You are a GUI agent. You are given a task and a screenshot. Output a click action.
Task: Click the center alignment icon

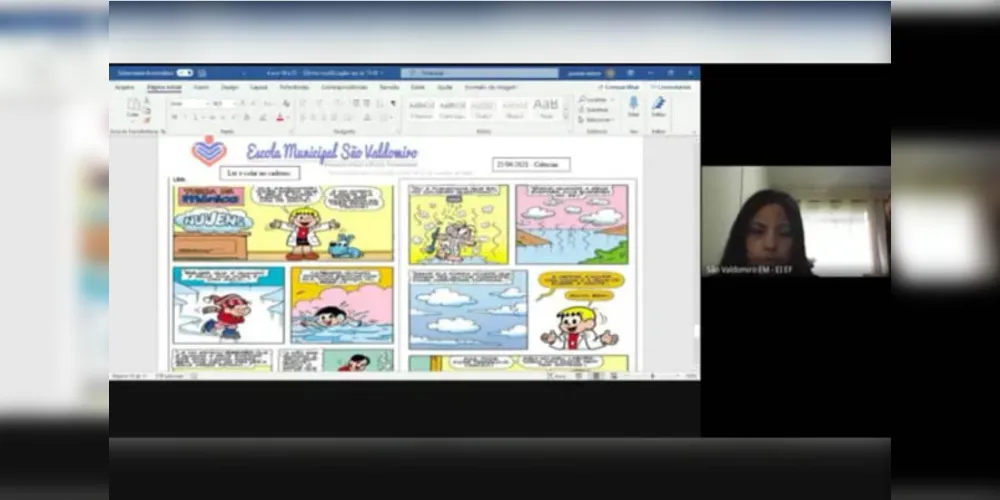[x=313, y=117]
